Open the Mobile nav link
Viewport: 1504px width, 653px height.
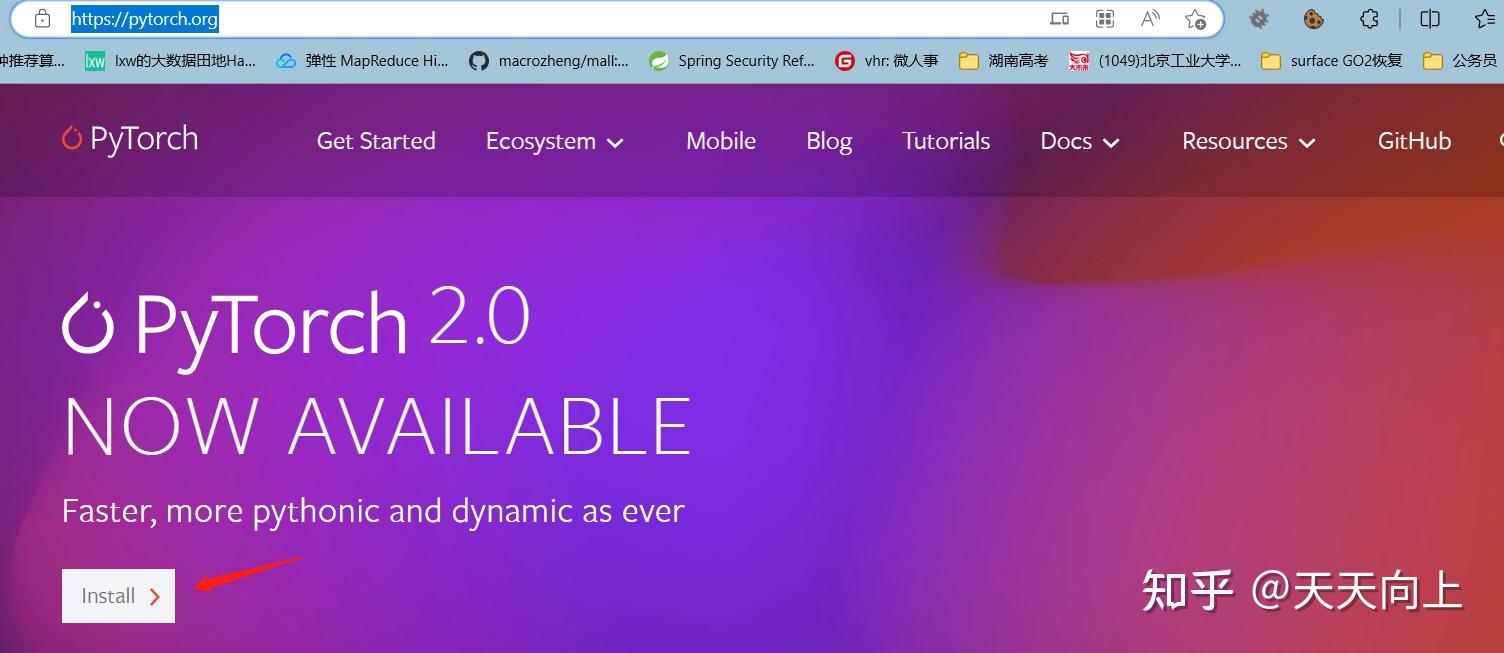(x=721, y=141)
